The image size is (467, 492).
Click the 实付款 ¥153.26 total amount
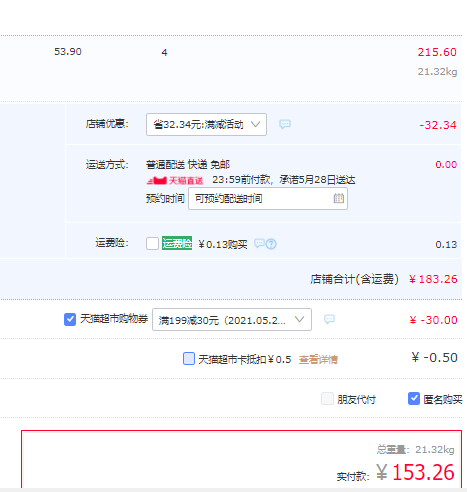(x=415, y=472)
